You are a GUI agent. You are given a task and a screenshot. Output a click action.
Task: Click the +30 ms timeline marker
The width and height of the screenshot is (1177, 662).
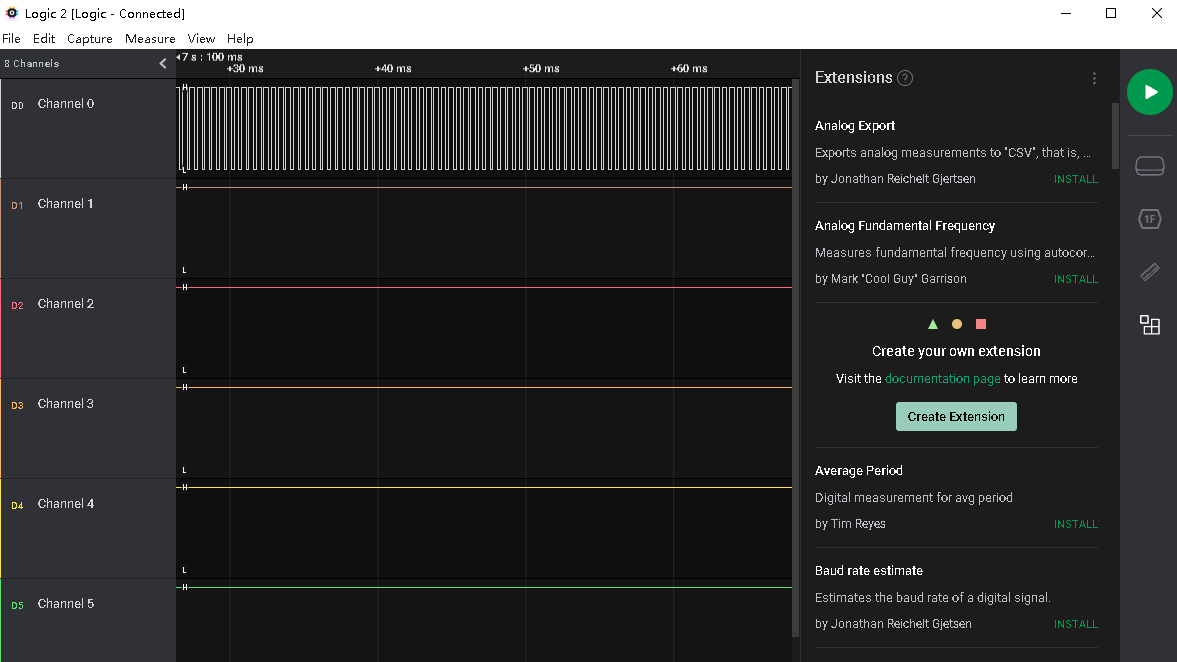pyautogui.click(x=245, y=68)
